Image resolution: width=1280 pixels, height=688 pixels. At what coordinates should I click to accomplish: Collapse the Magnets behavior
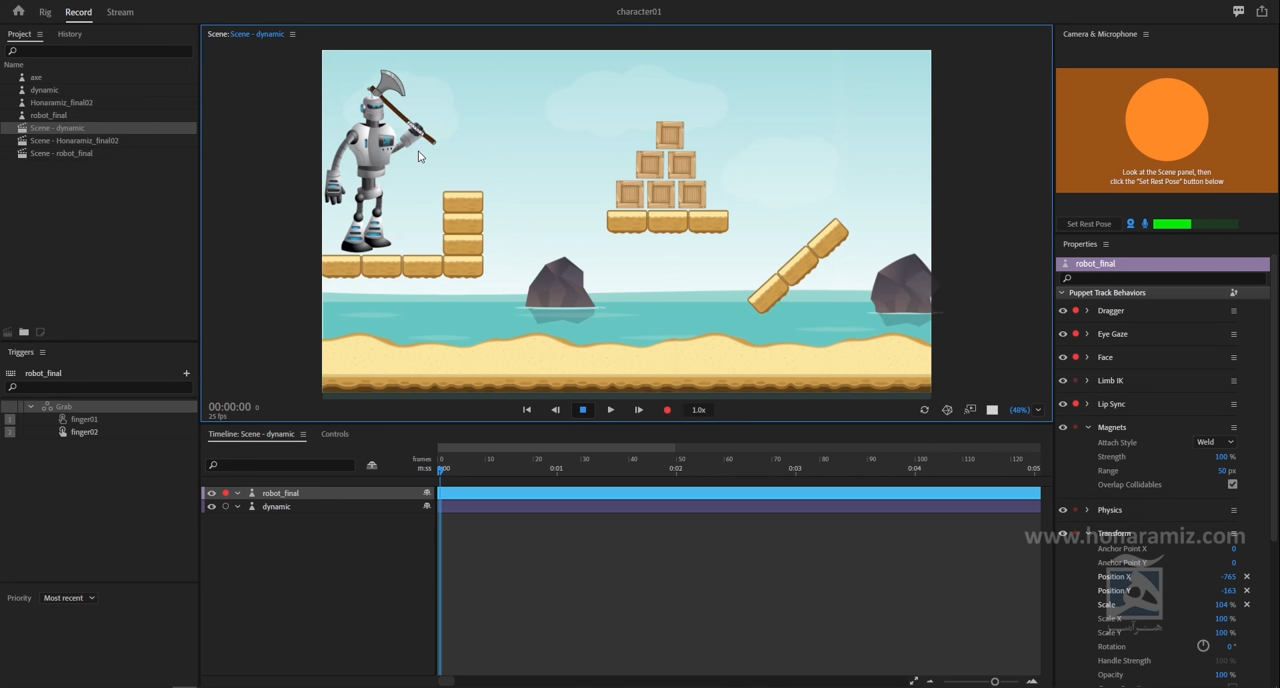click(1087, 427)
